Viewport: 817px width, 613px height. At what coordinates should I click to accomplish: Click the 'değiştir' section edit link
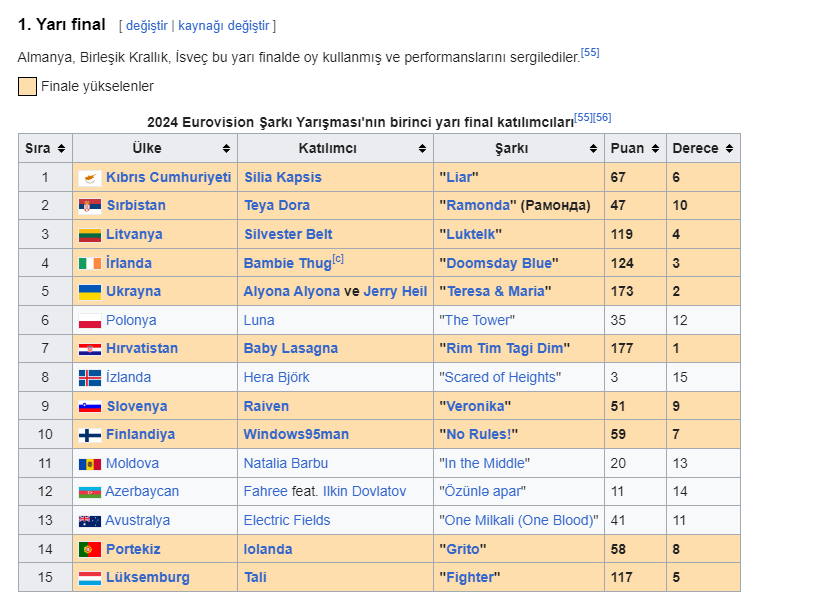(146, 25)
